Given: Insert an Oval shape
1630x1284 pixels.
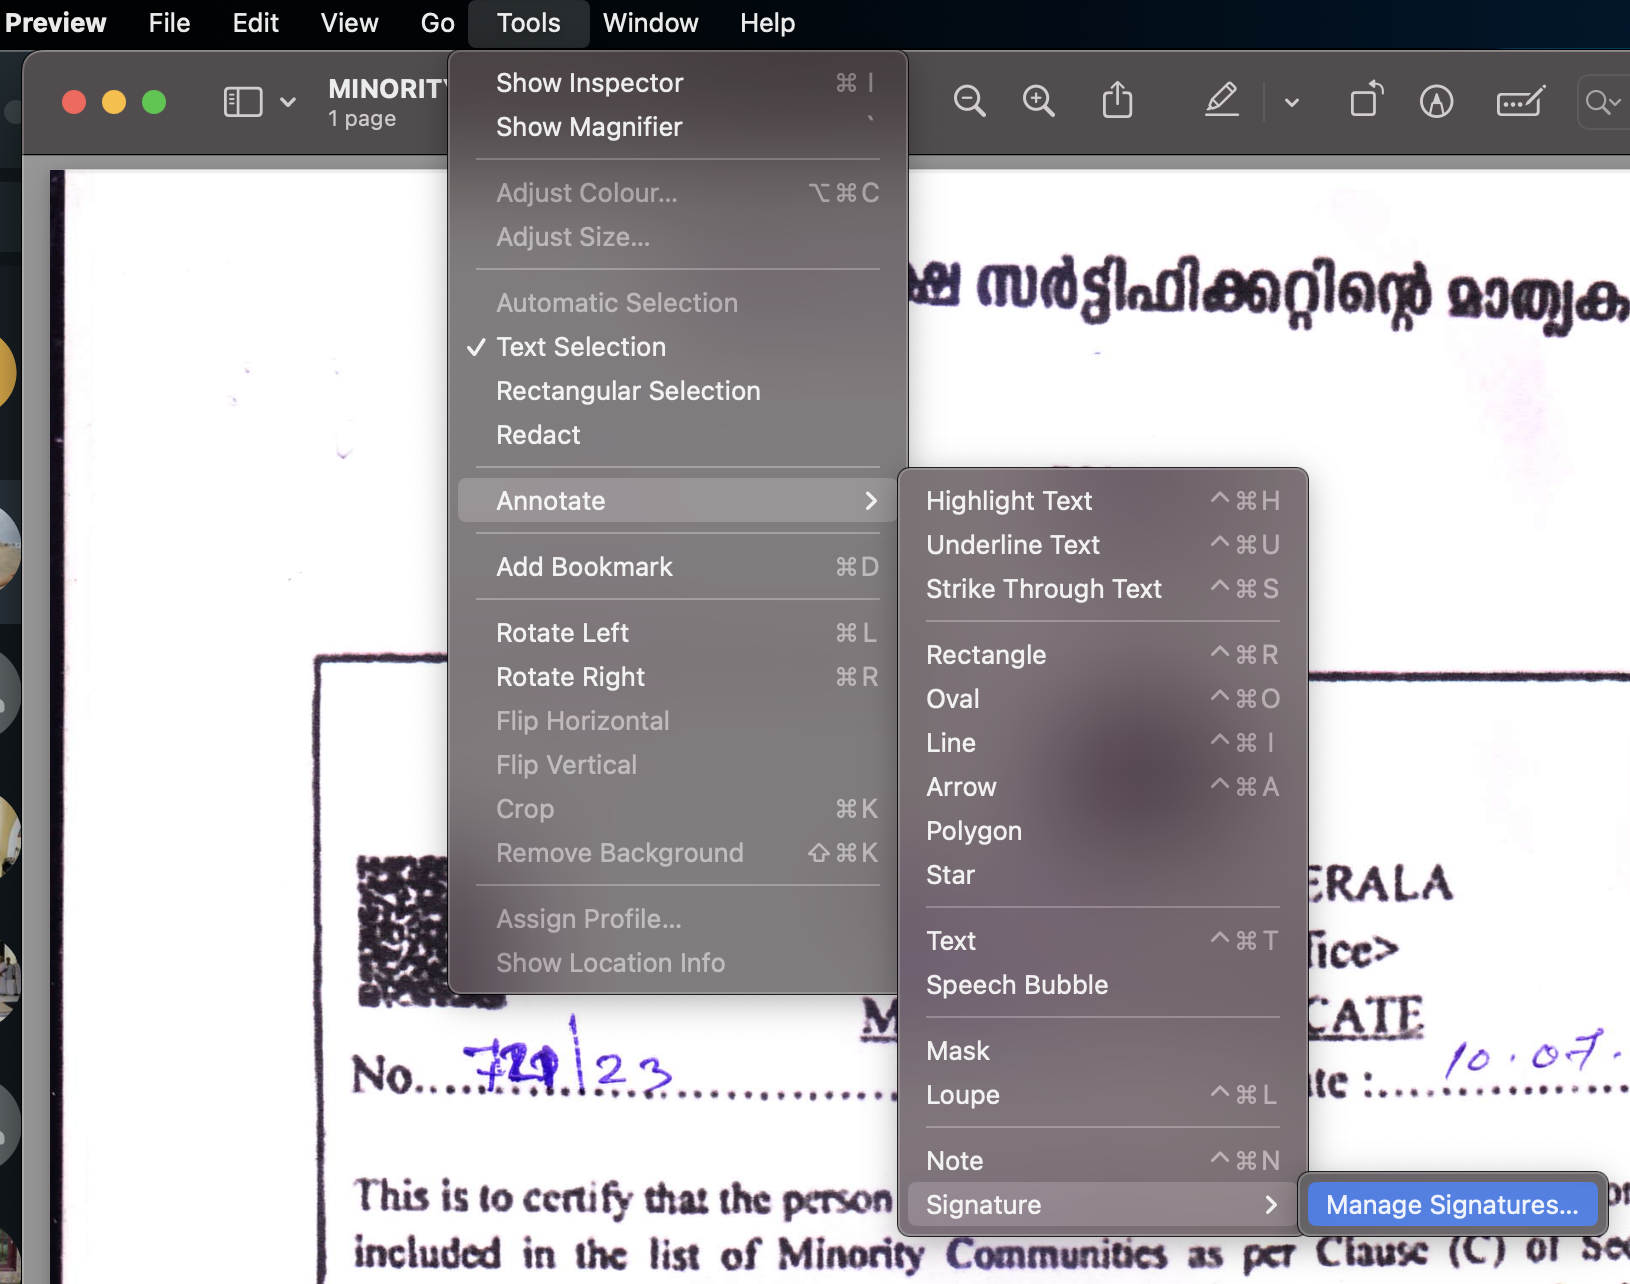Looking at the screenshot, I should [x=1102, y=699].
